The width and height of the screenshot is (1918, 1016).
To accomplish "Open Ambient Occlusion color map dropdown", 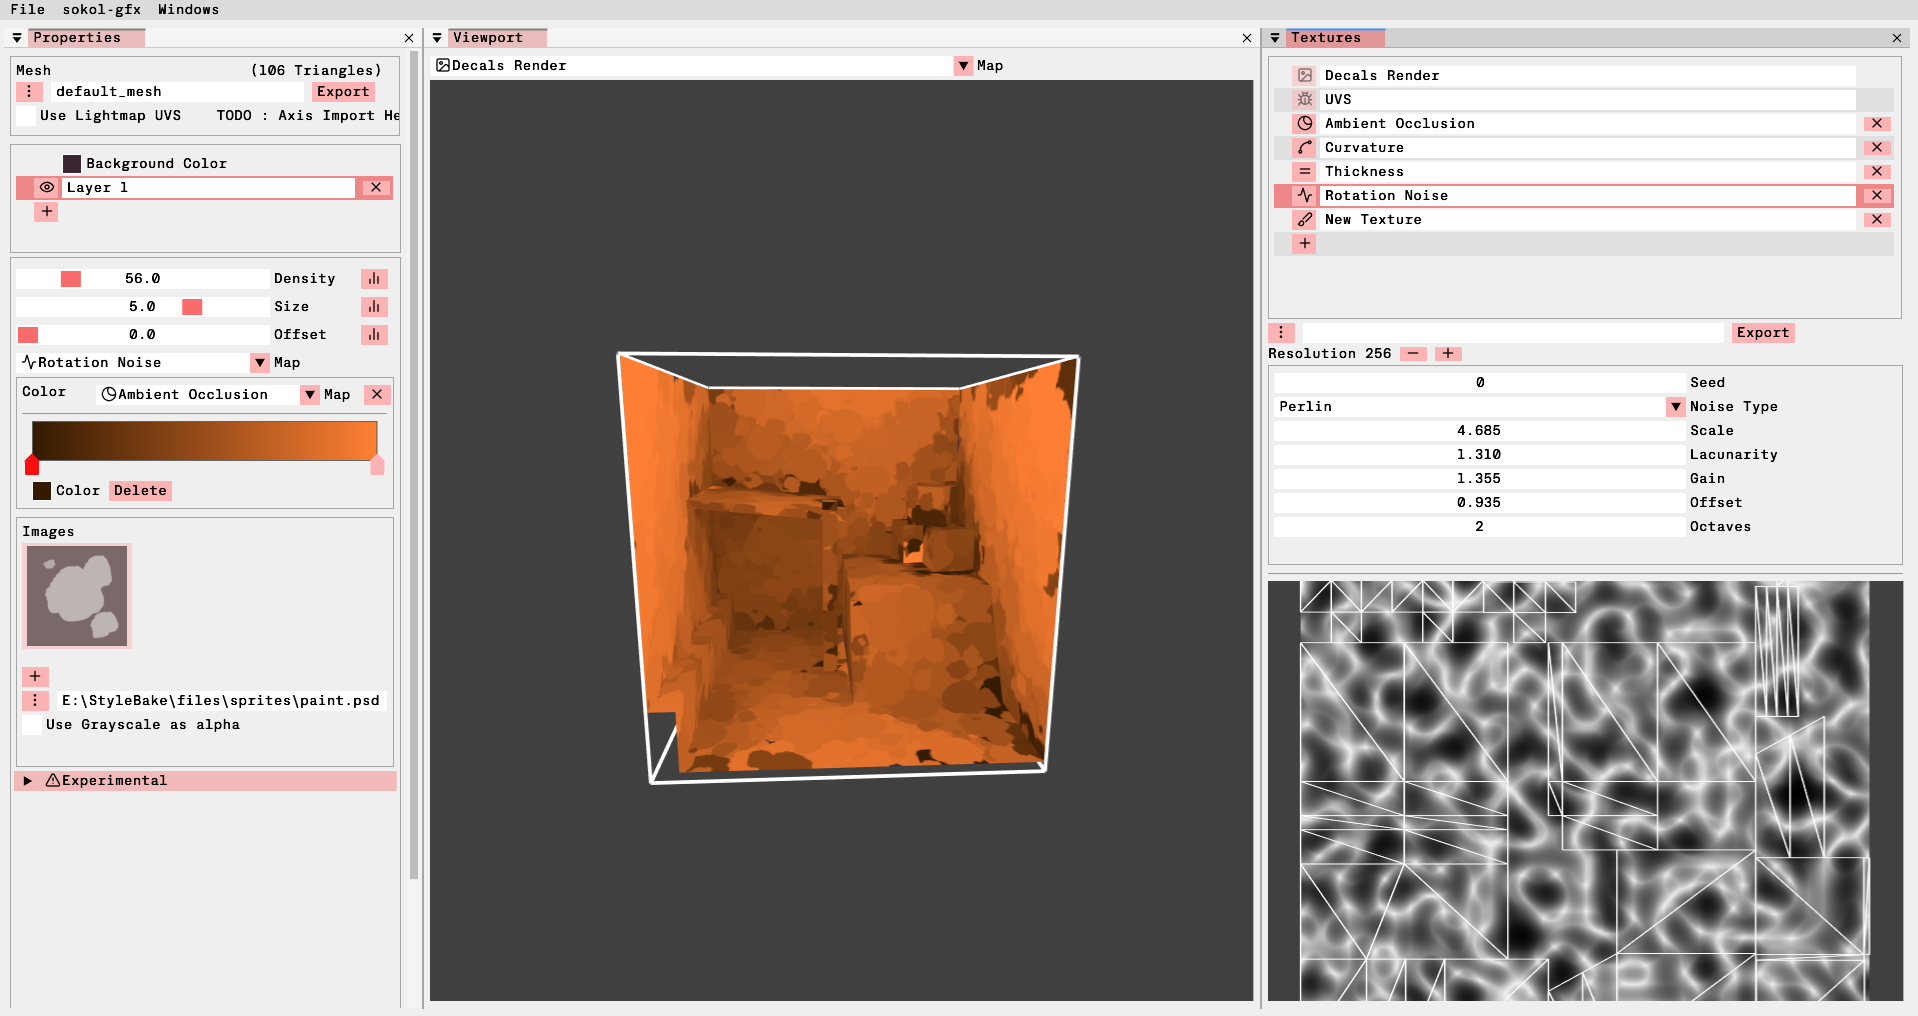I will coord(310,394).
